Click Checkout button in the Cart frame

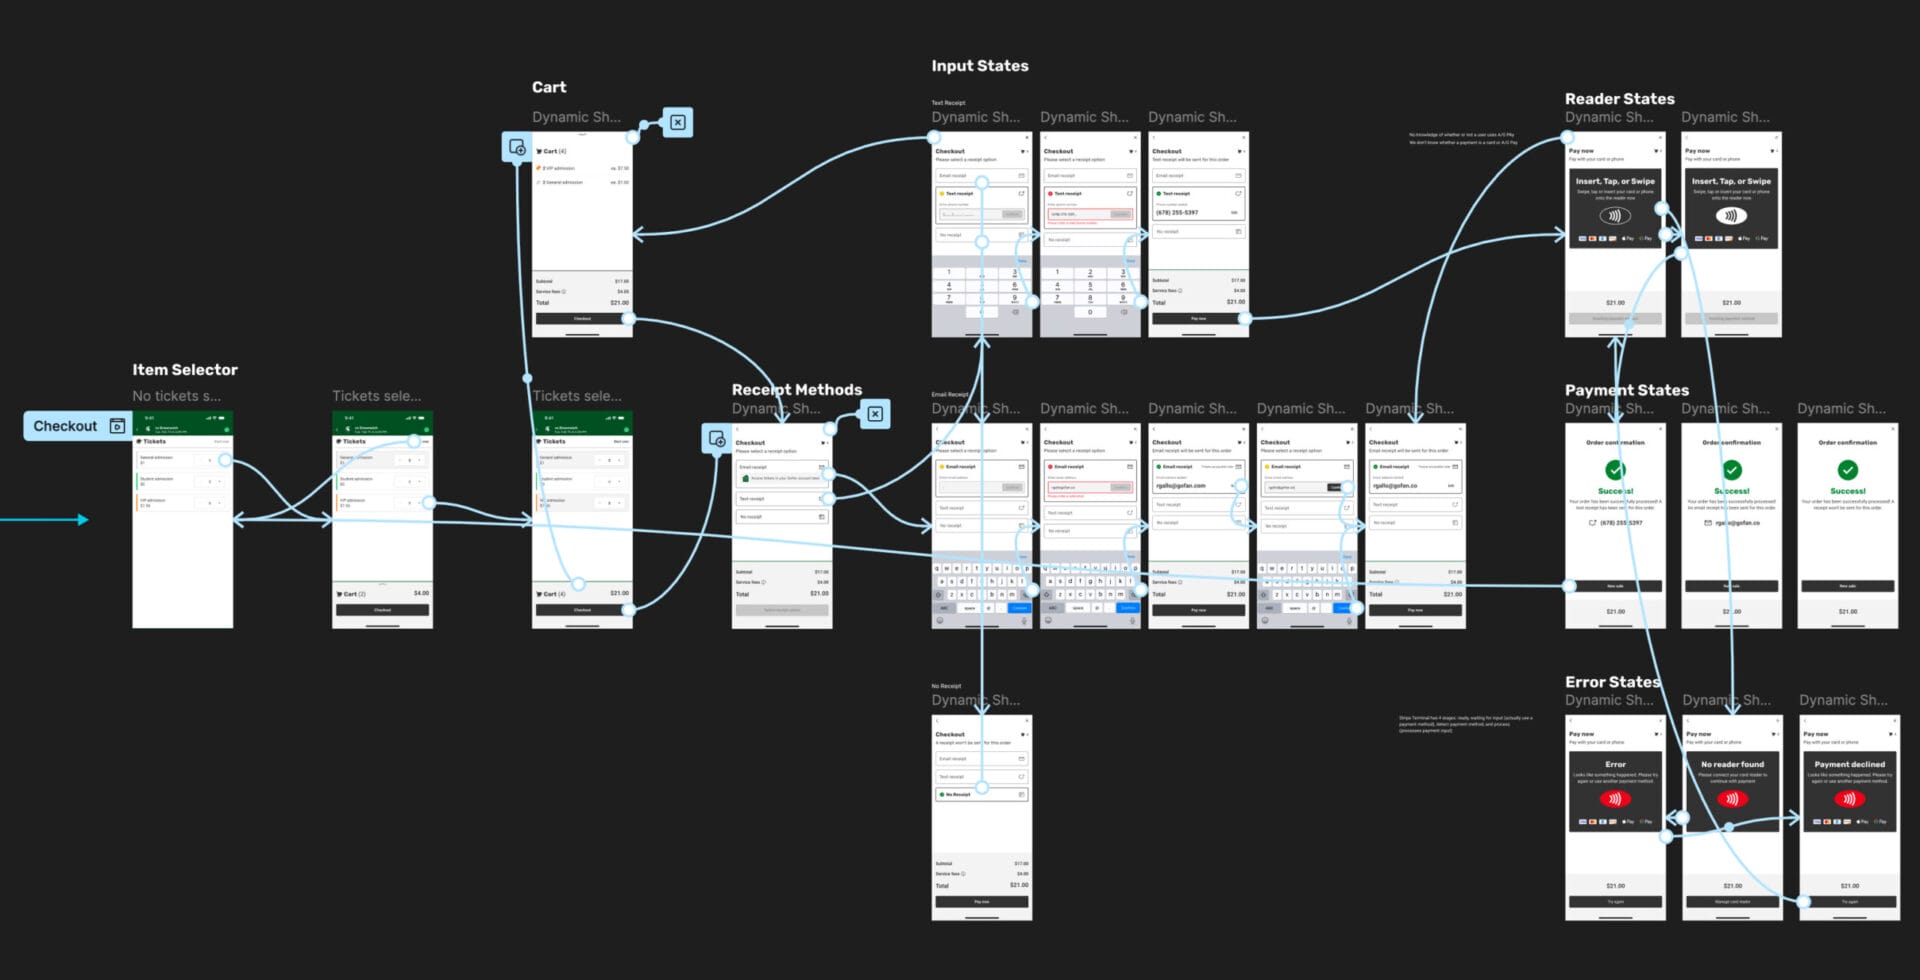click(582, 319)
